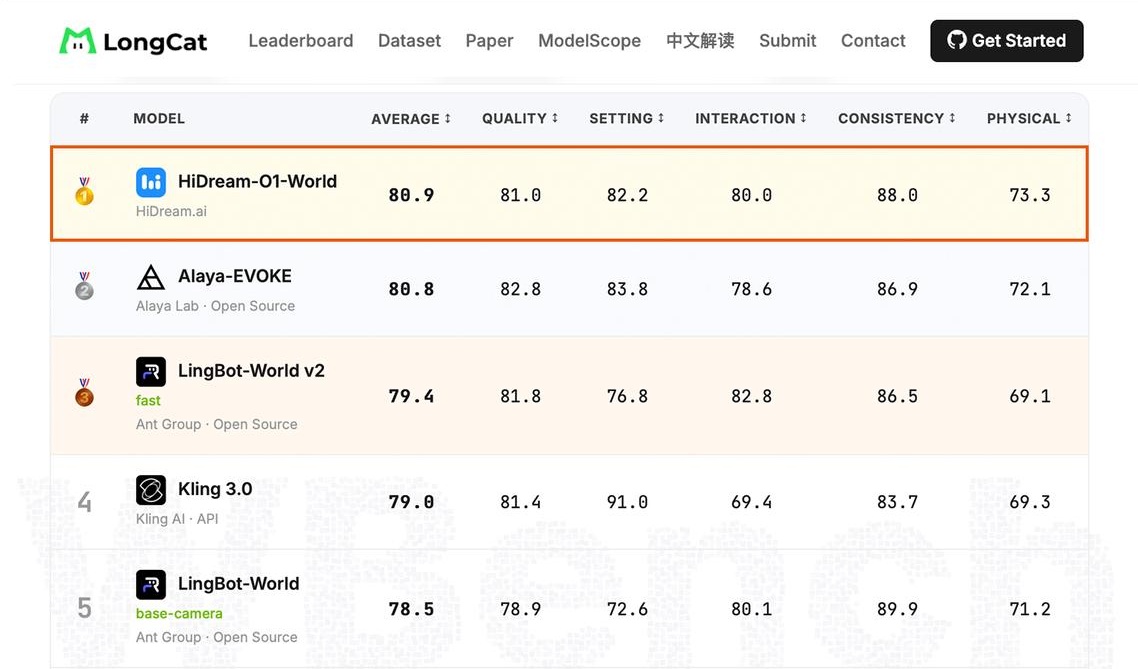Viewport: 1138px width, 669px height.
Task: Sort table by SETTING column
Action: (626, 118)
